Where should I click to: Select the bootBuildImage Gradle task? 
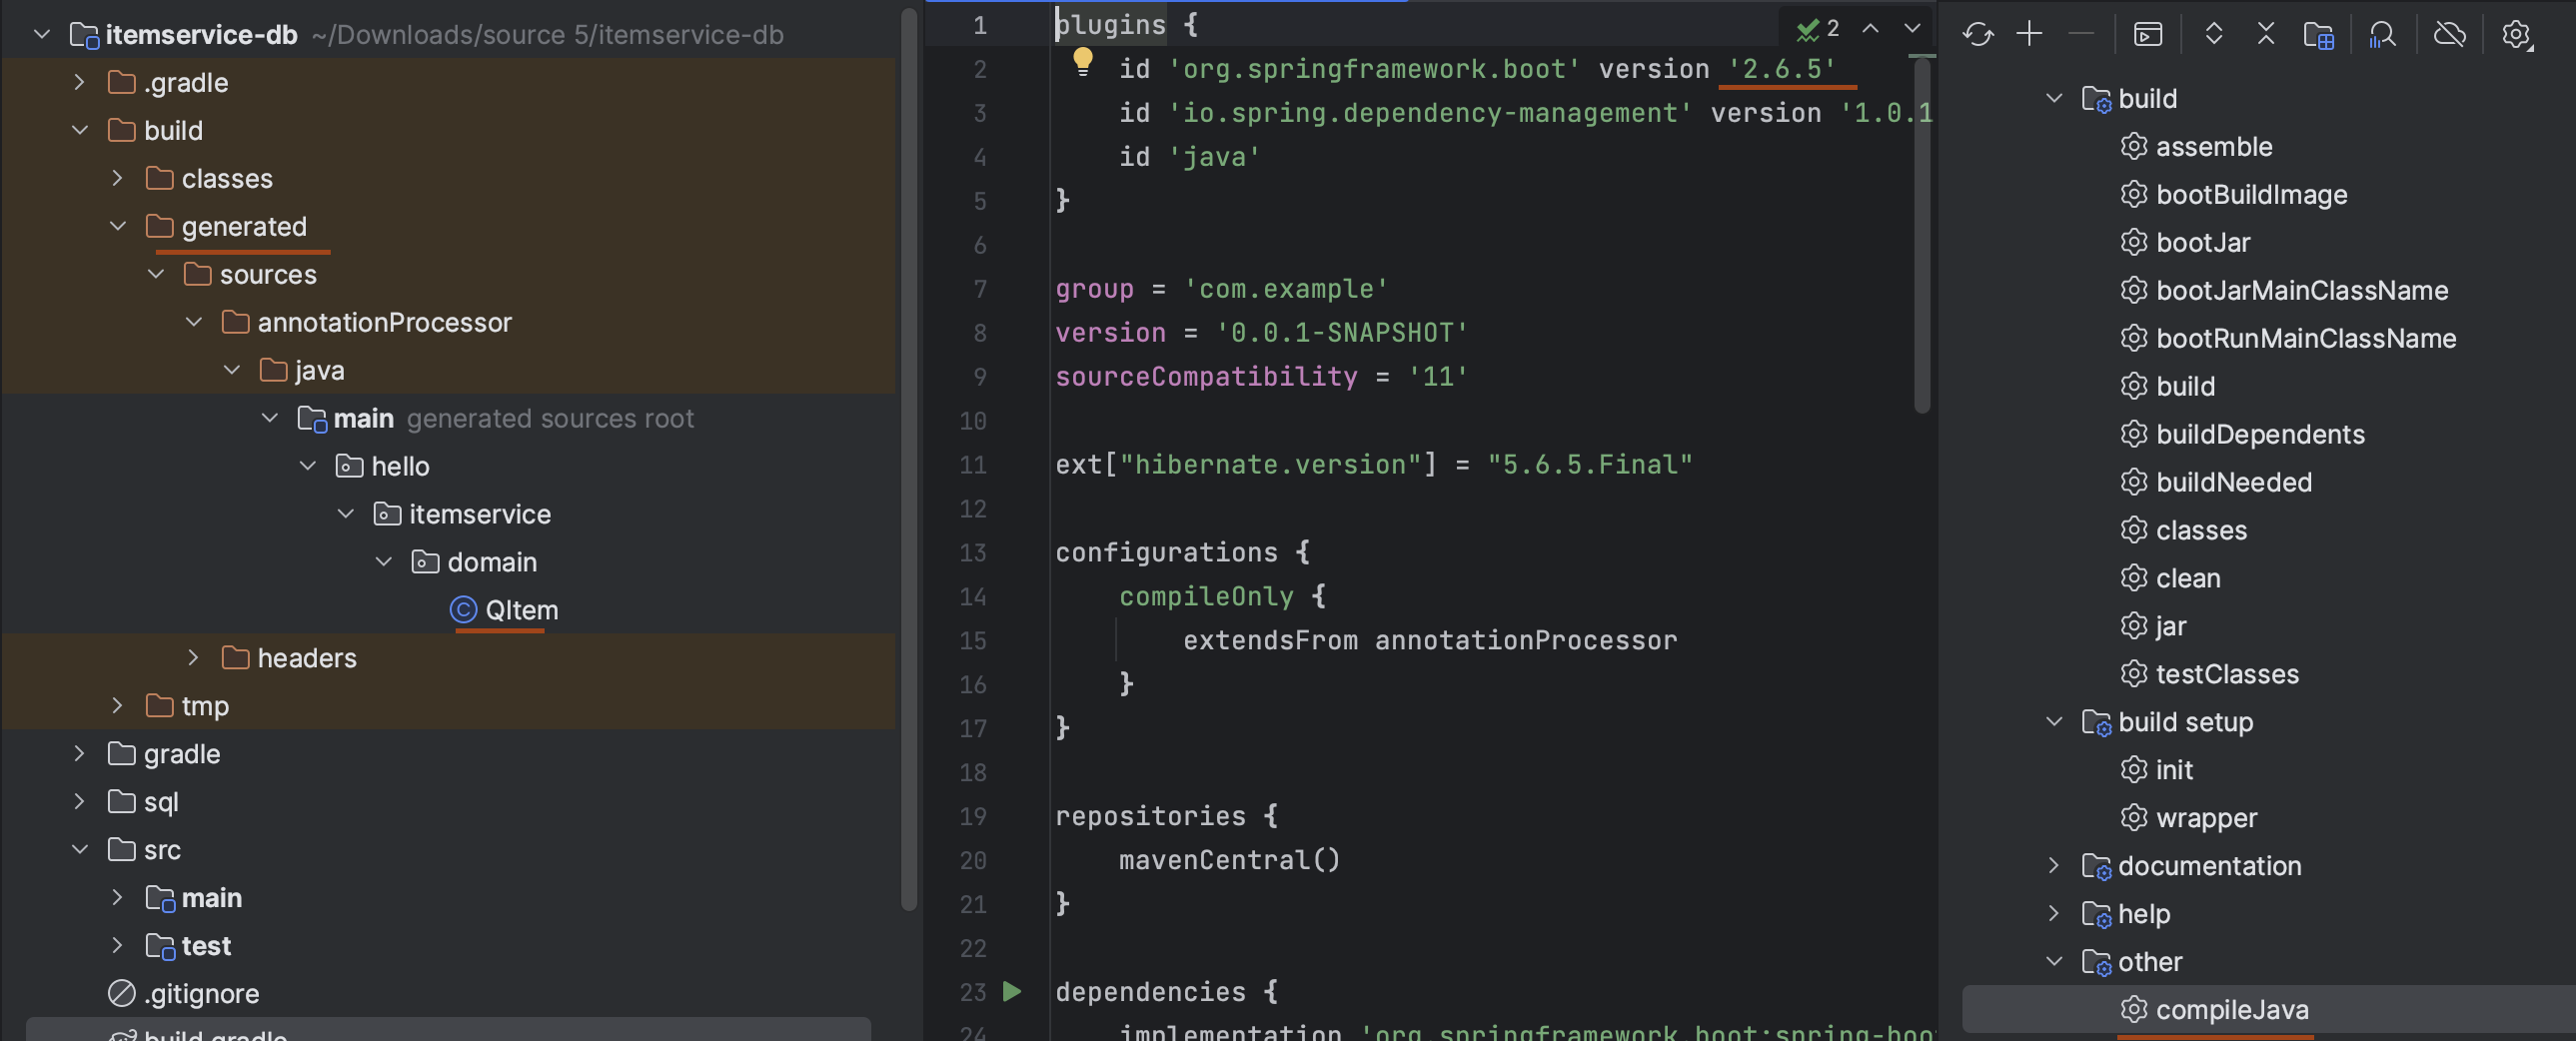[x=2233, y=195]
